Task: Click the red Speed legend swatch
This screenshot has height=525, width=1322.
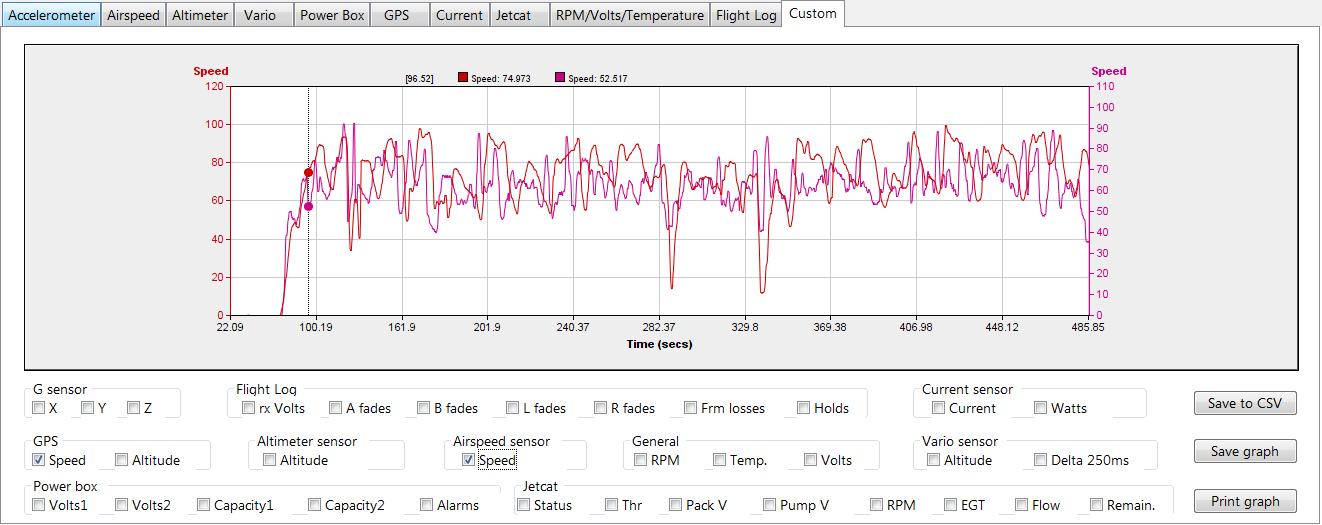Action: coord(462,78)
